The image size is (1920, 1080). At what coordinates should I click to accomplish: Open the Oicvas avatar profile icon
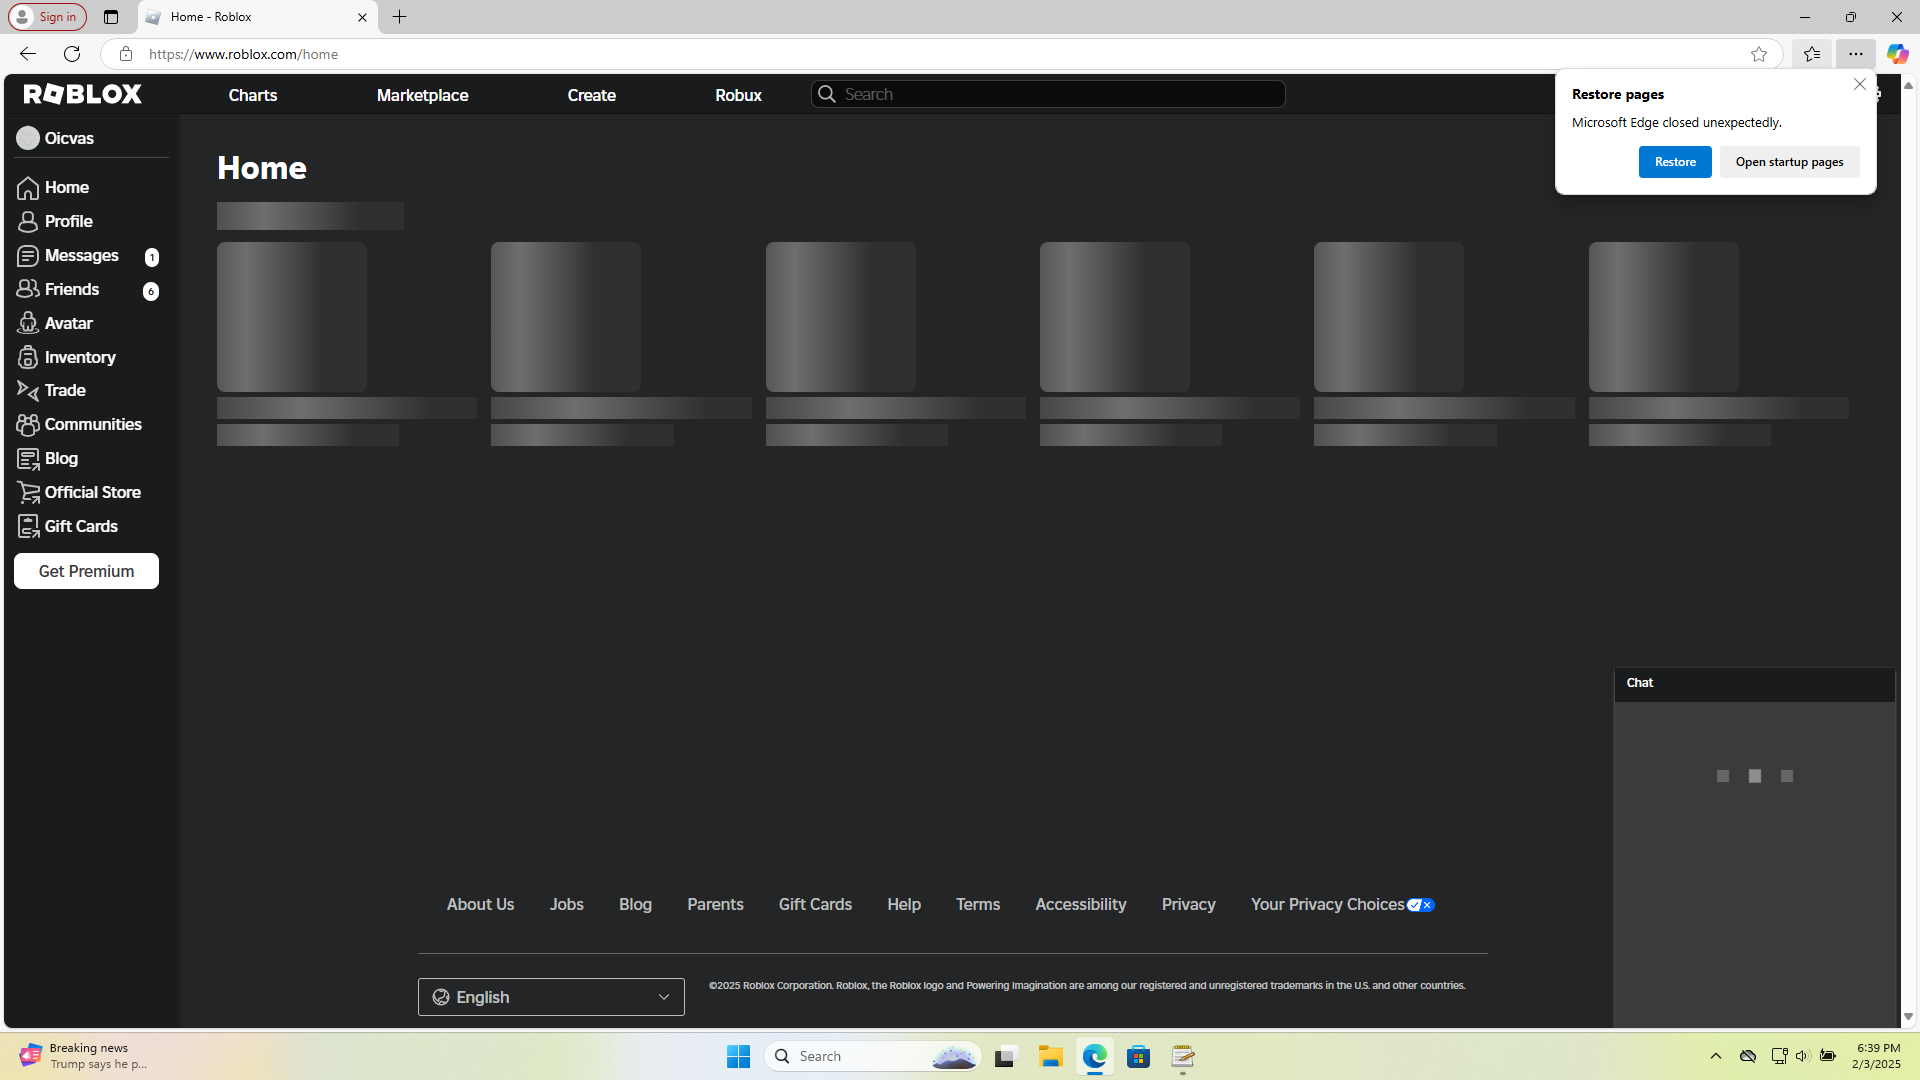[x=28, y=138]
